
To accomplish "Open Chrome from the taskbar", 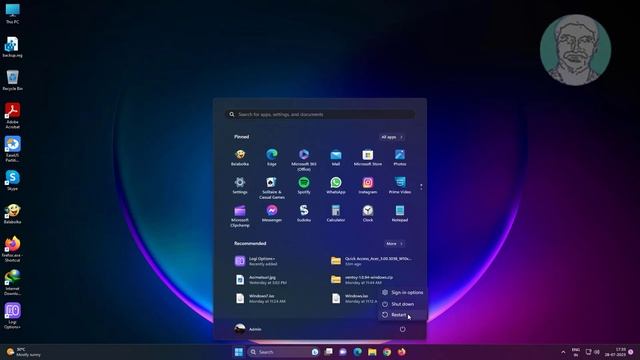I will (x=387, y=352).
